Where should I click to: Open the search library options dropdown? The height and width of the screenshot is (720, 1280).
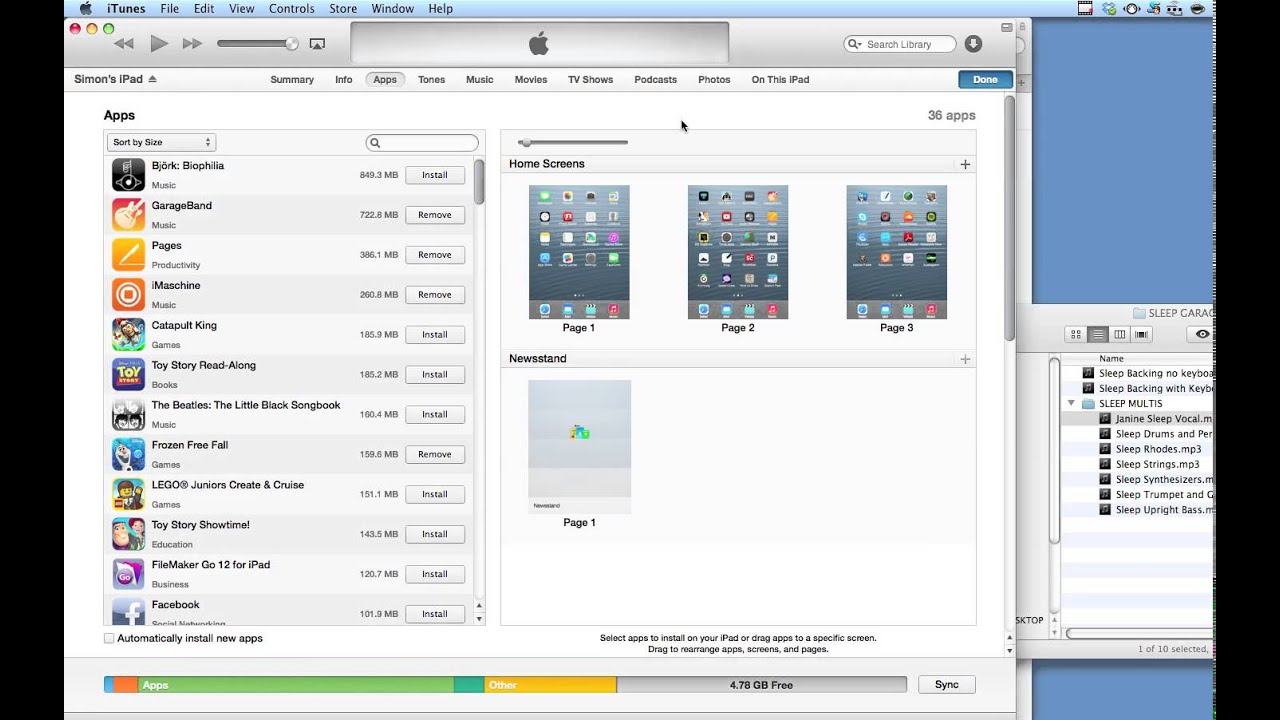tap(855, 44)
